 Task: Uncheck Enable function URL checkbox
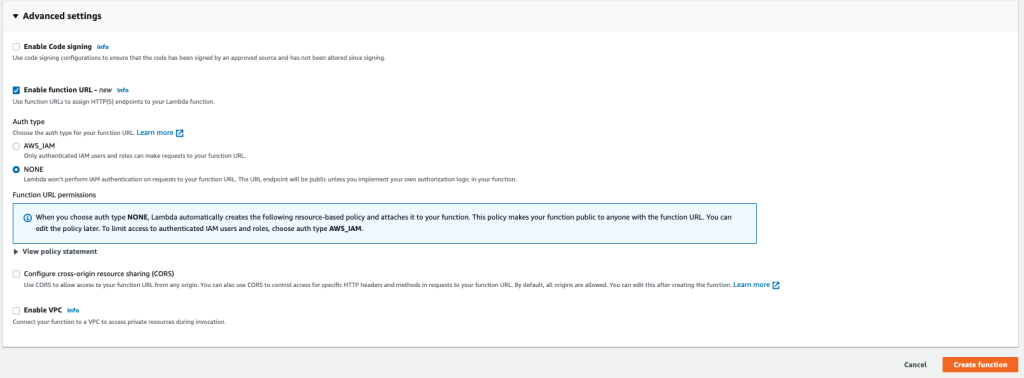(16, 90)
